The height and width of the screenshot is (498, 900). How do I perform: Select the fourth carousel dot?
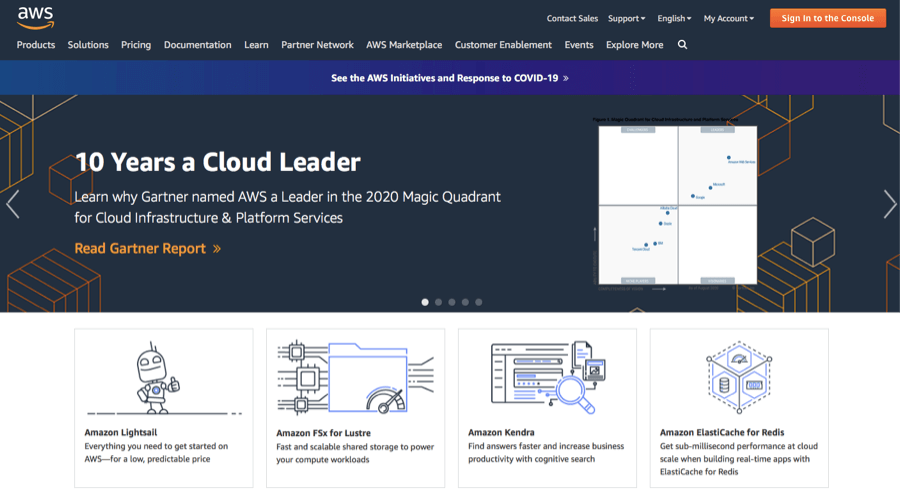point(465,302)
